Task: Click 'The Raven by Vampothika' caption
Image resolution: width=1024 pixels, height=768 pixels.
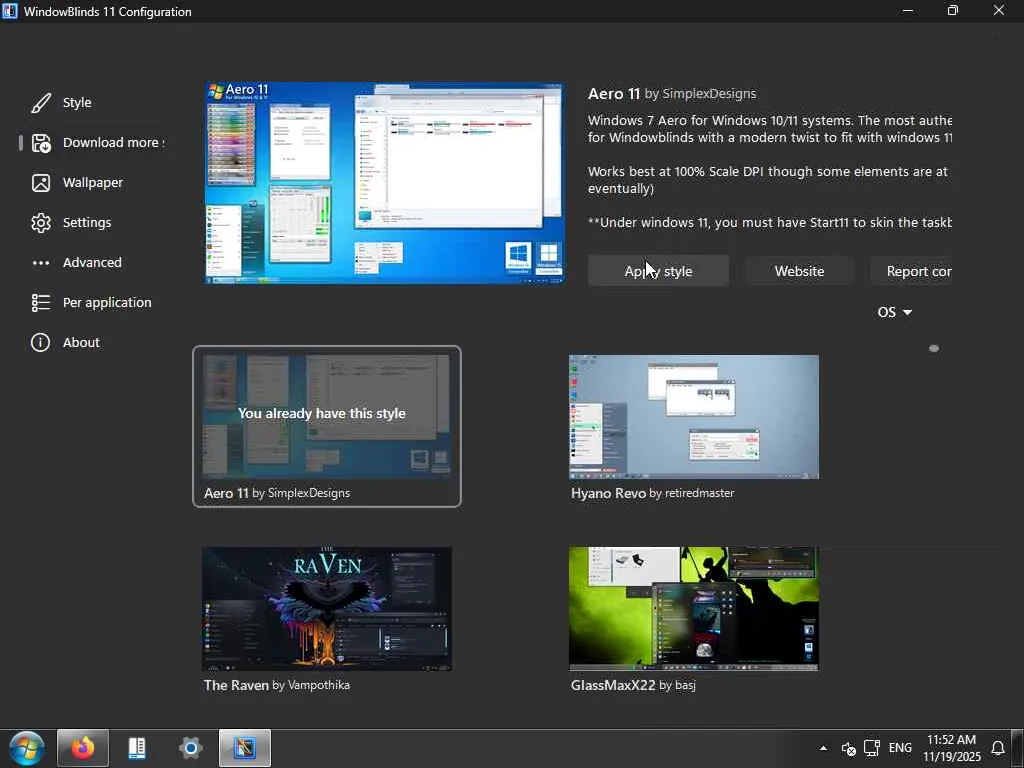Action: tap(277, 685)
